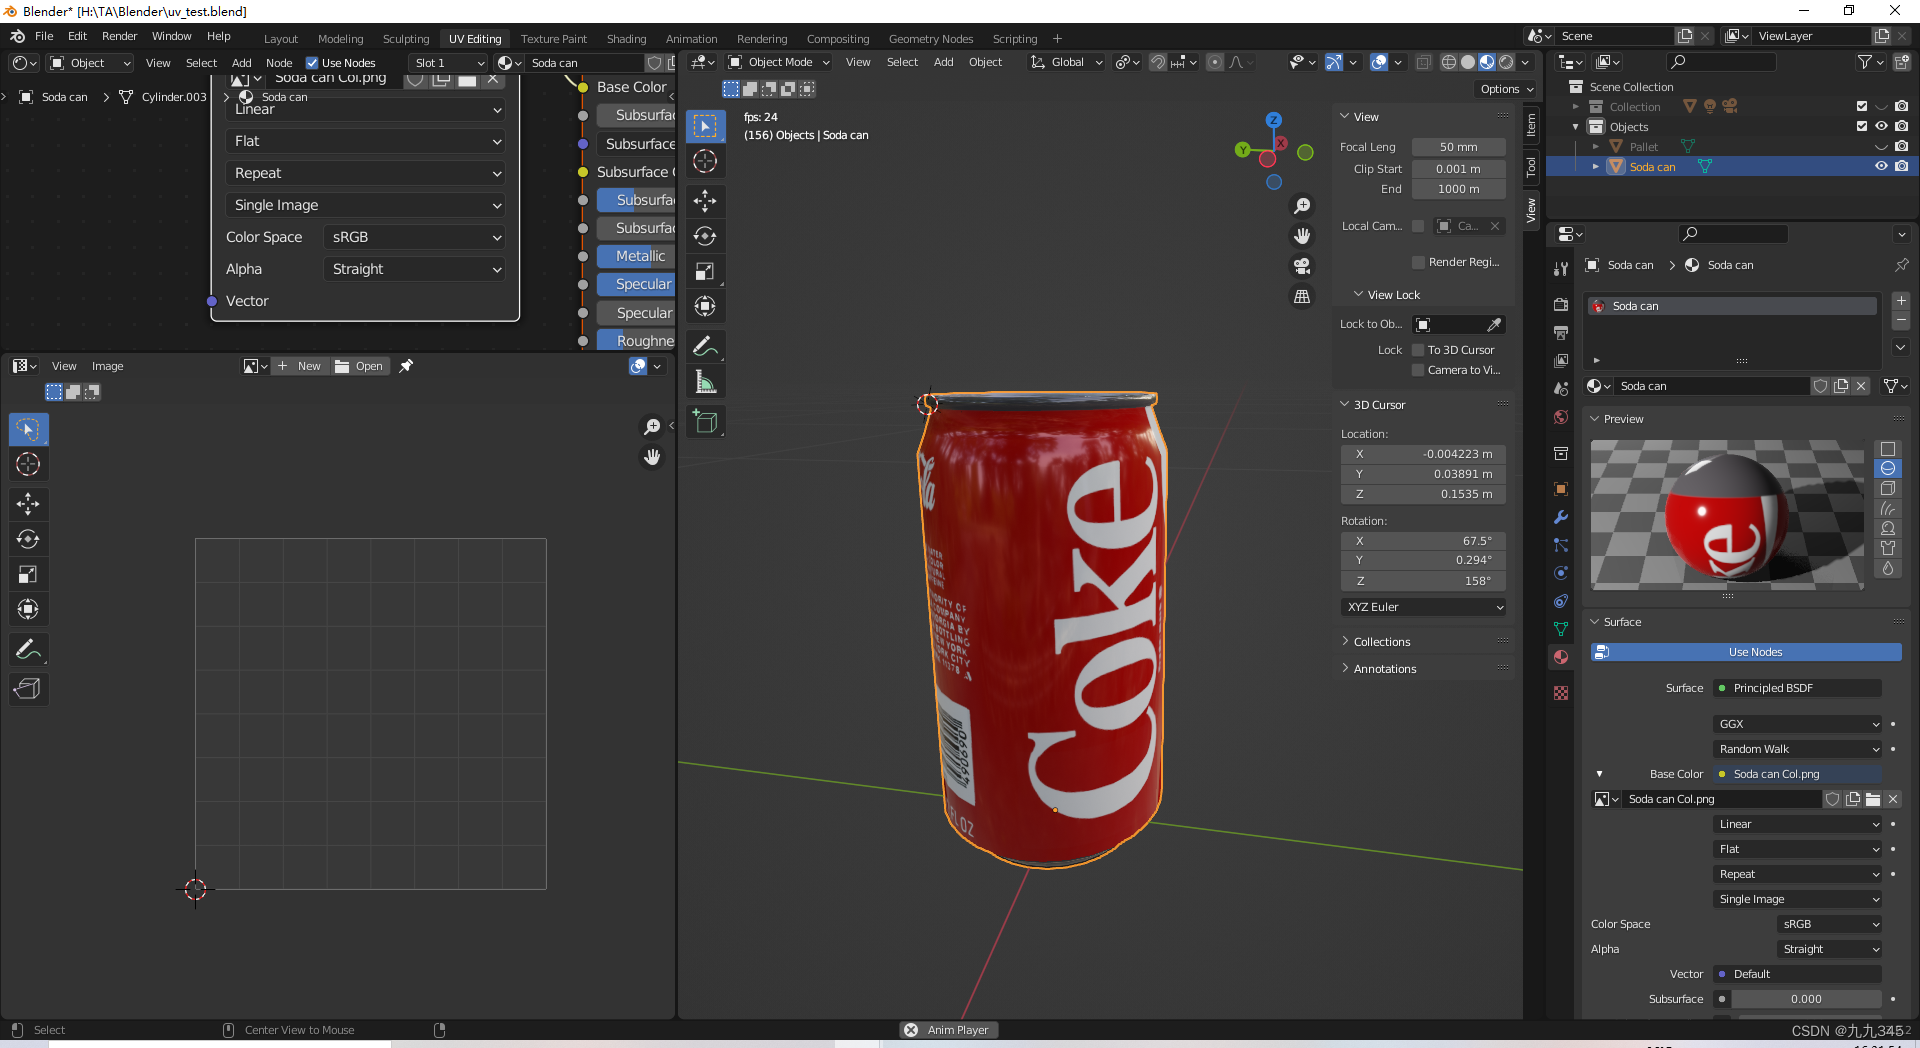Open the File menu
The height and width of the screenshot is (1048, 1920).
pyautogui.click(x=44, y=36)
